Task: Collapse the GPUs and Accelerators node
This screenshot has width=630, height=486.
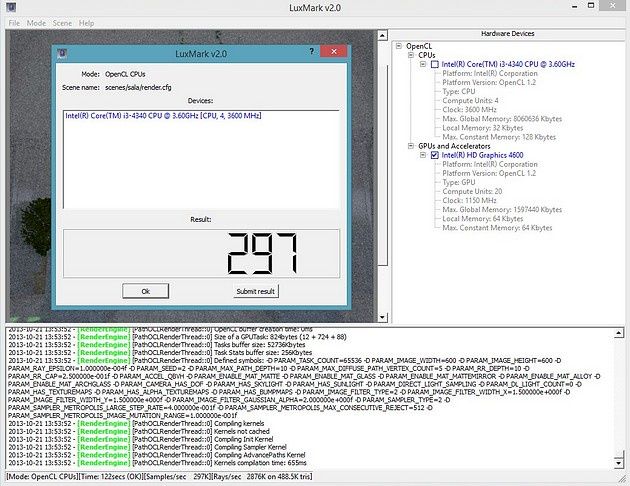Action: [x=411, y=146]
